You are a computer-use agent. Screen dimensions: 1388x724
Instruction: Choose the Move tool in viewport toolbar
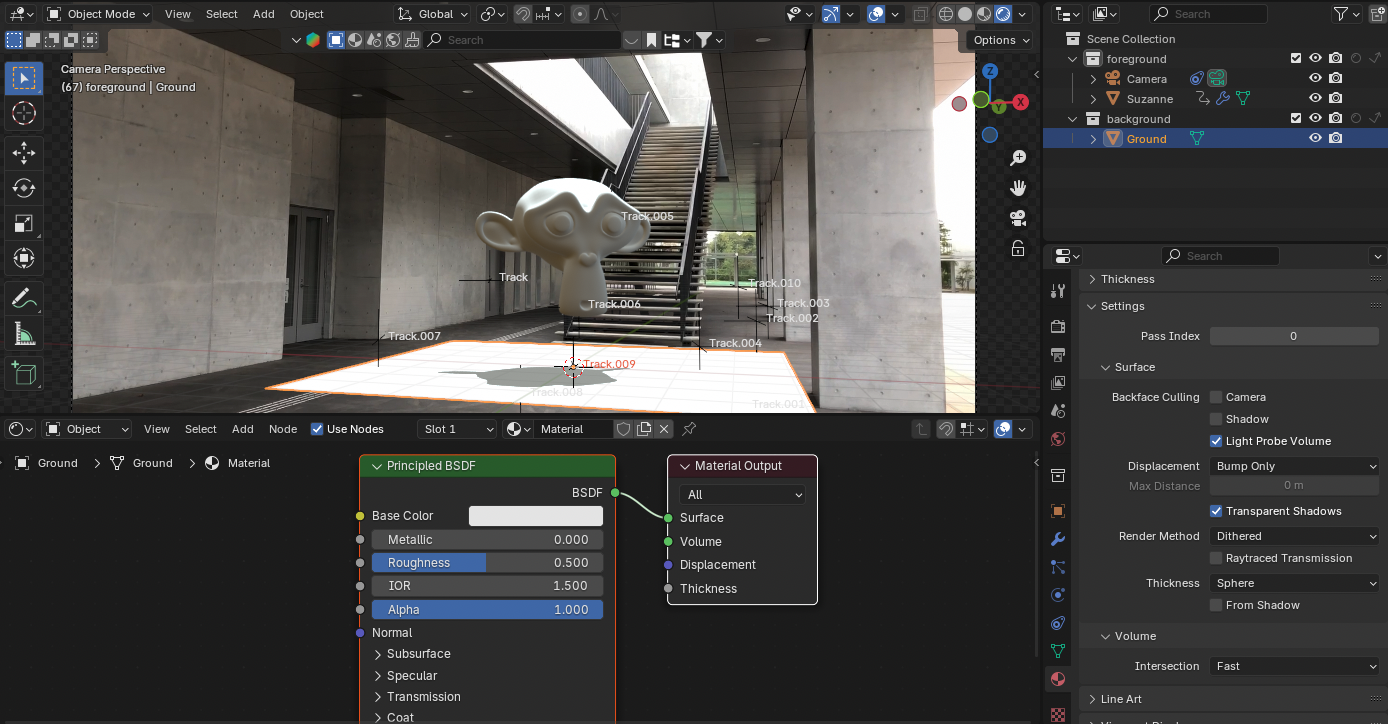pos(24,152)
